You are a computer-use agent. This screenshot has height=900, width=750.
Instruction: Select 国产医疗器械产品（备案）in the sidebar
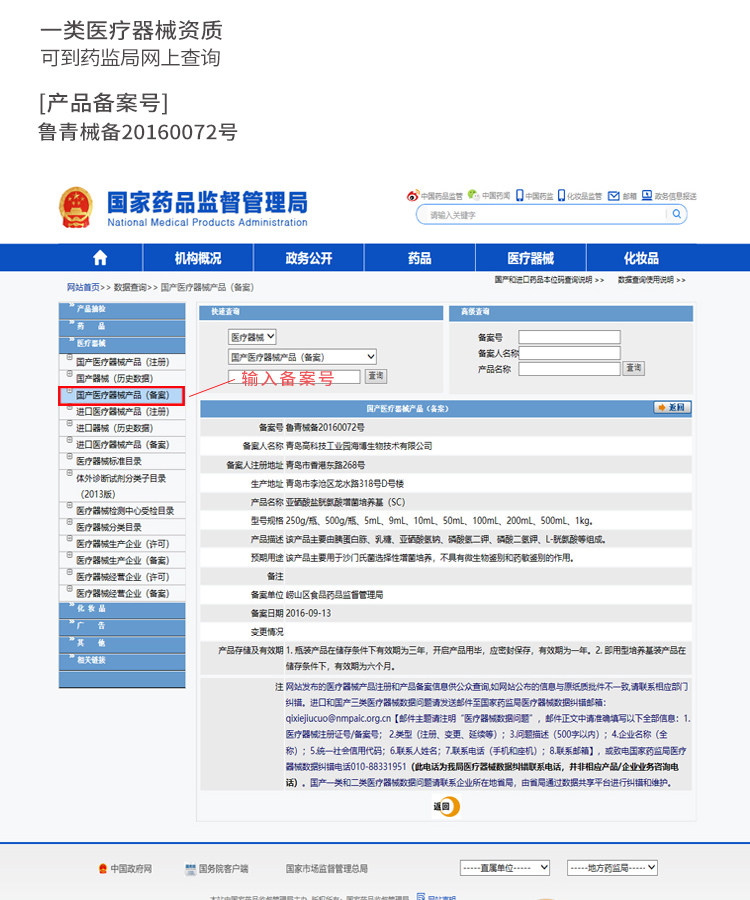tap(122, 395)
